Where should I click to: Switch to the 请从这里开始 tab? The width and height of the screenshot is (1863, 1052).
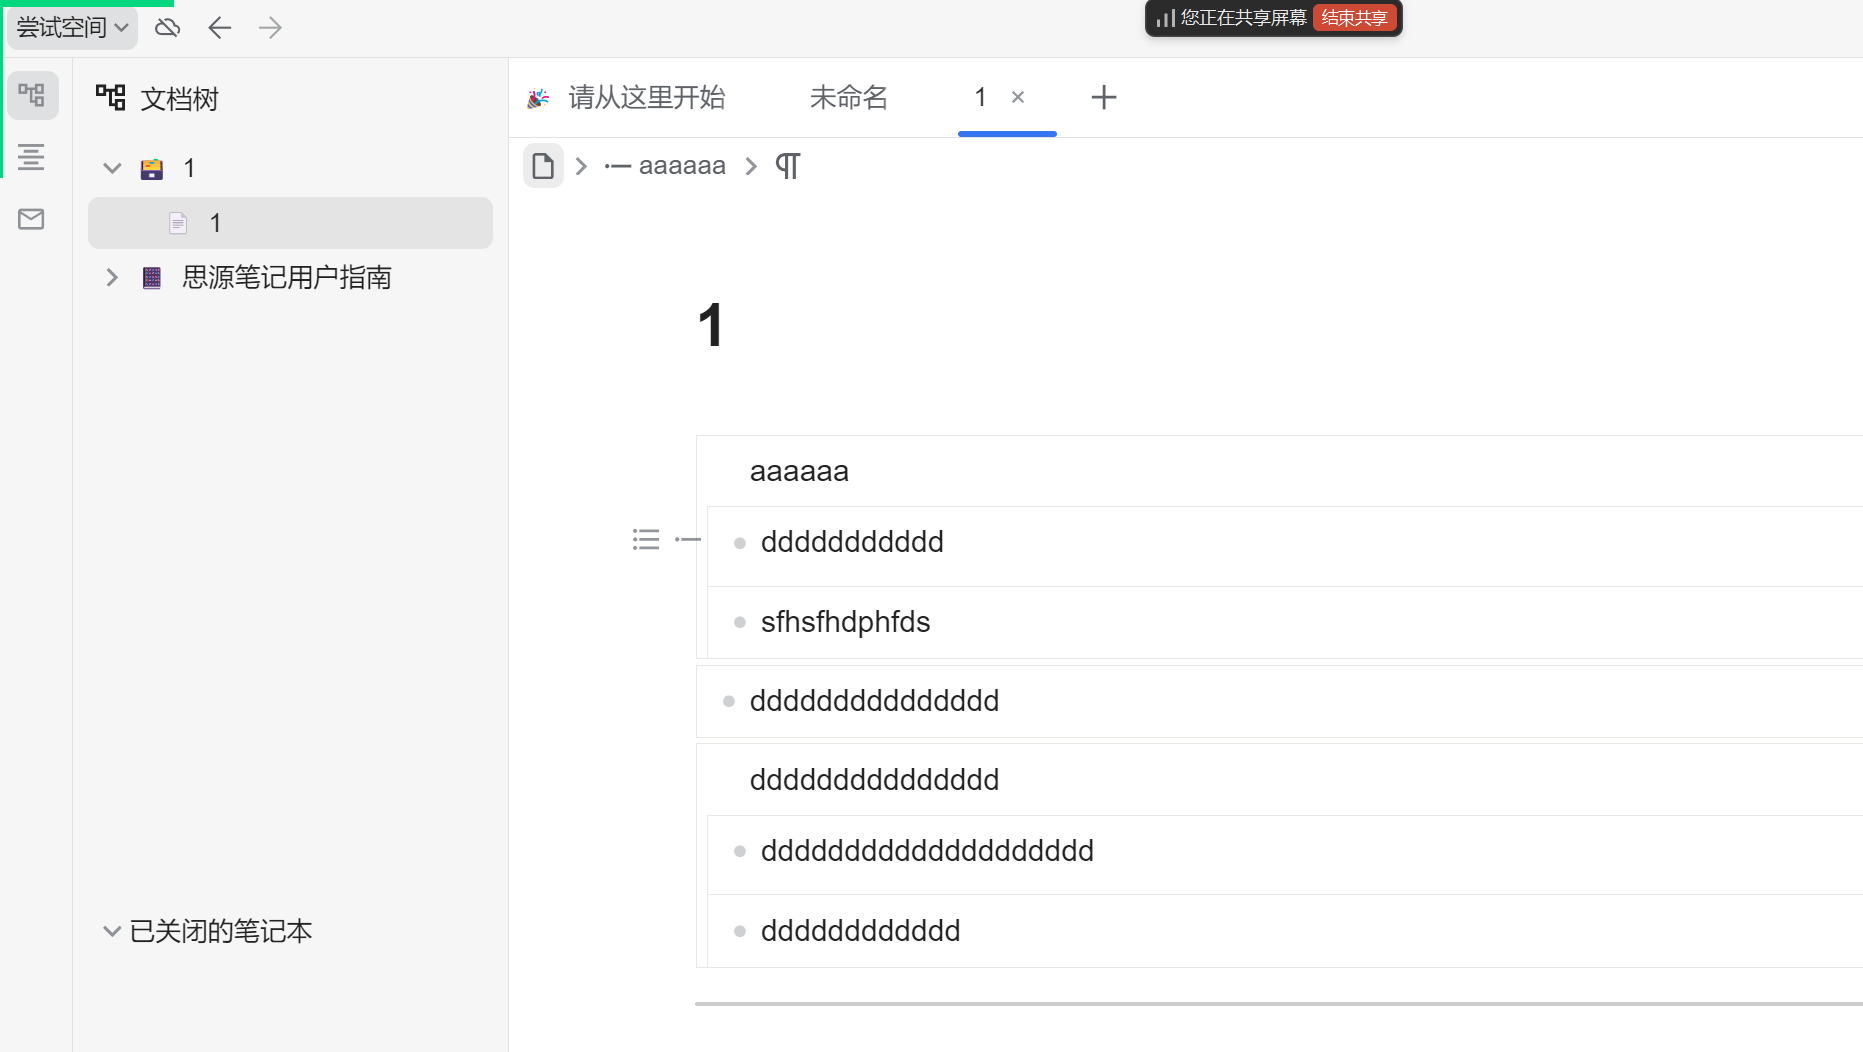(646, 97)
